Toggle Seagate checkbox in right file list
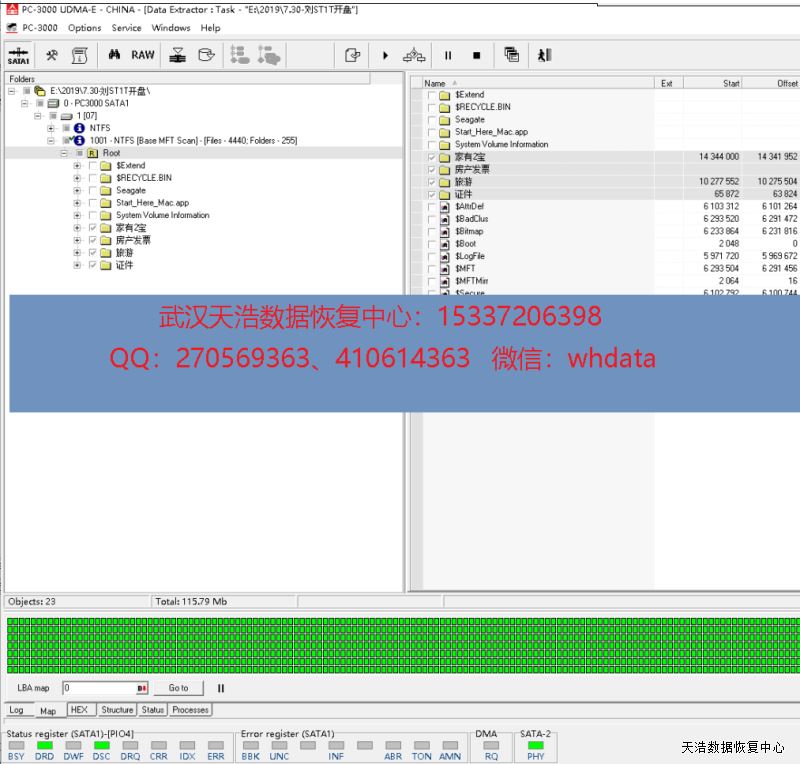The image size is (800, 764). (x=432, y=120)
